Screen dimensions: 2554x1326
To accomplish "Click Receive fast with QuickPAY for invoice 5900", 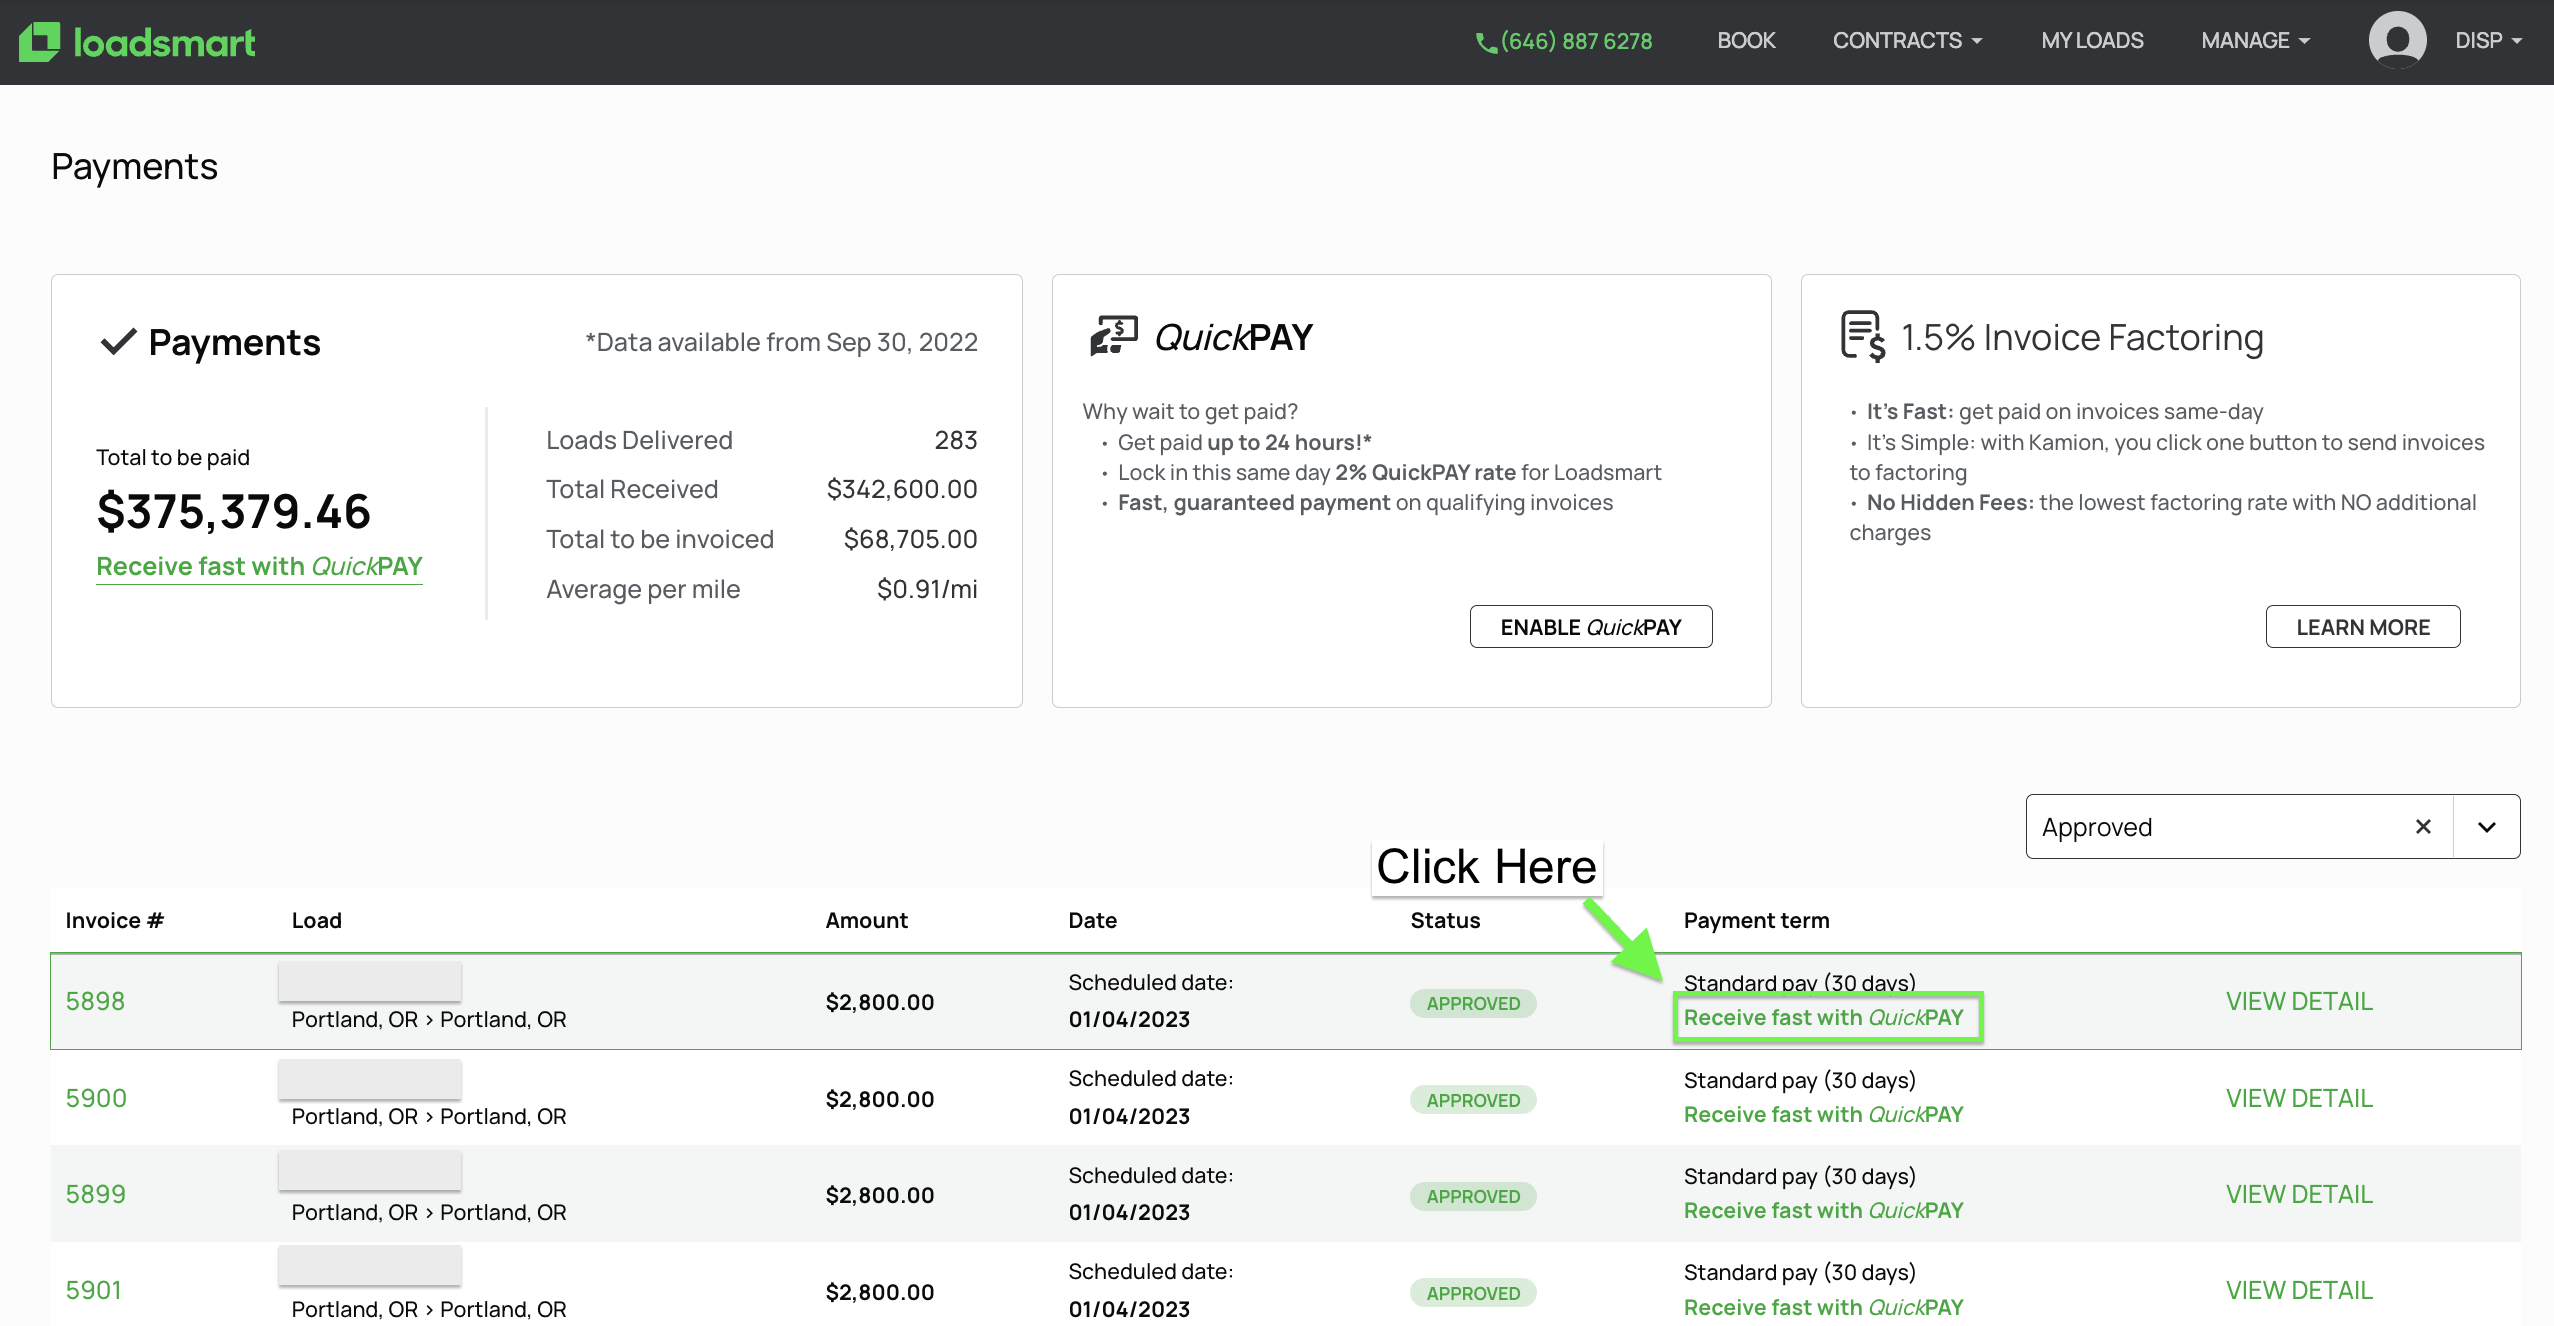I will [1823, 1114].
